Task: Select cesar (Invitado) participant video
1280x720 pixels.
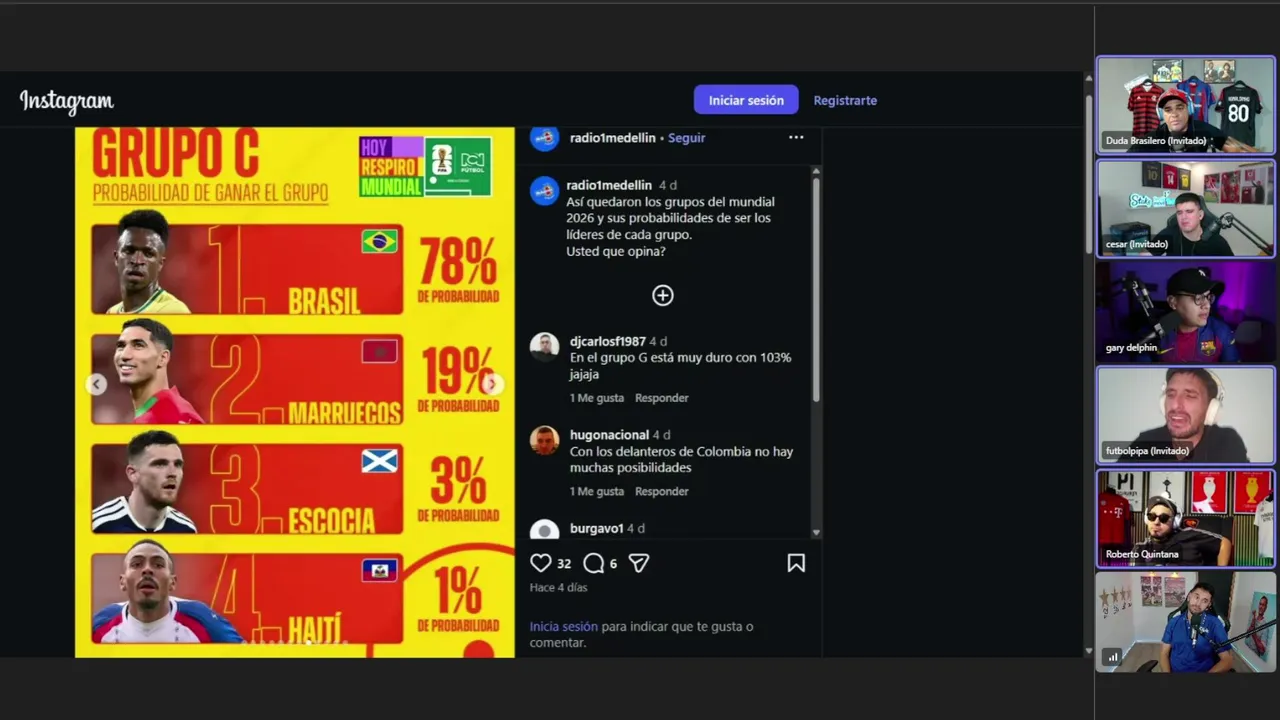Action: 1186,208
